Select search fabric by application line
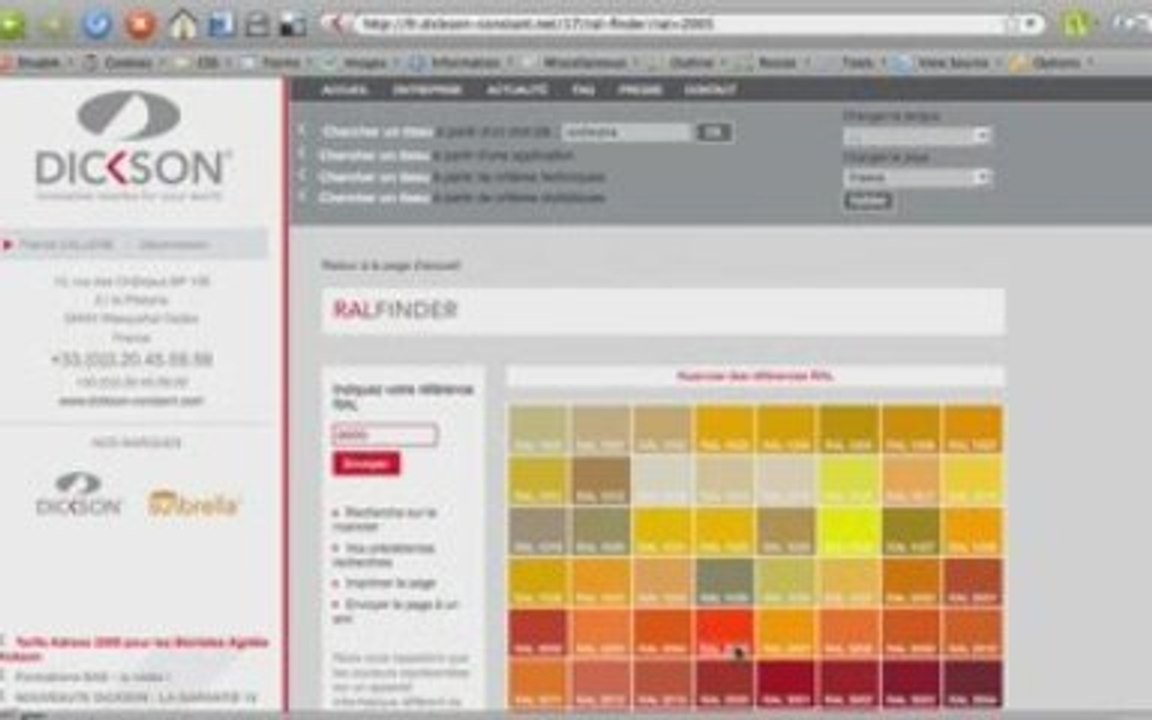This screenshot has height=720, width=1152. (445, 156)
